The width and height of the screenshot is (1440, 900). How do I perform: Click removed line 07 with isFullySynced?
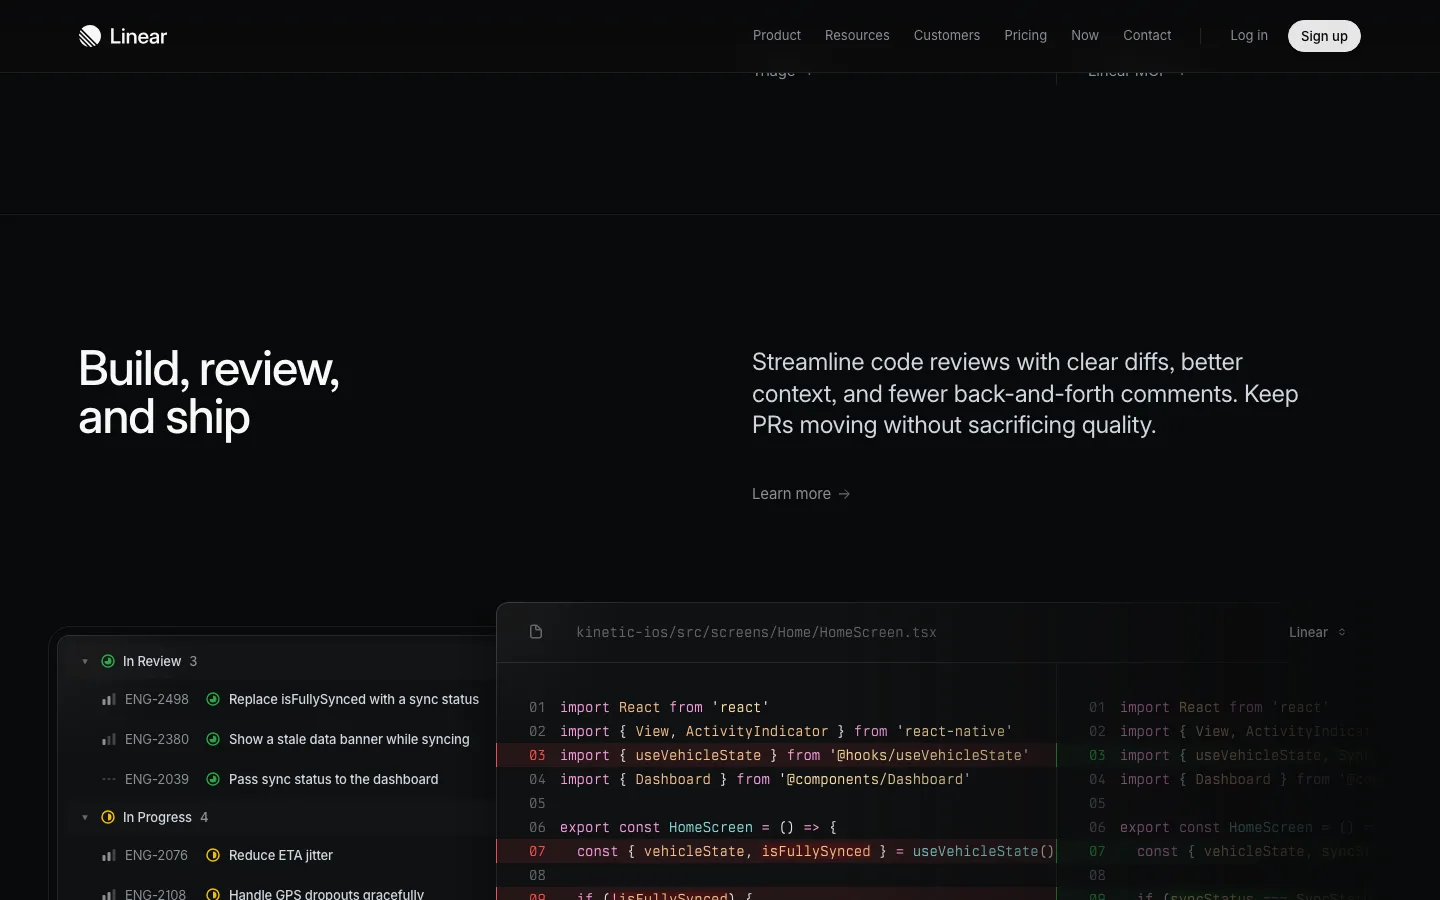[777, 851]
